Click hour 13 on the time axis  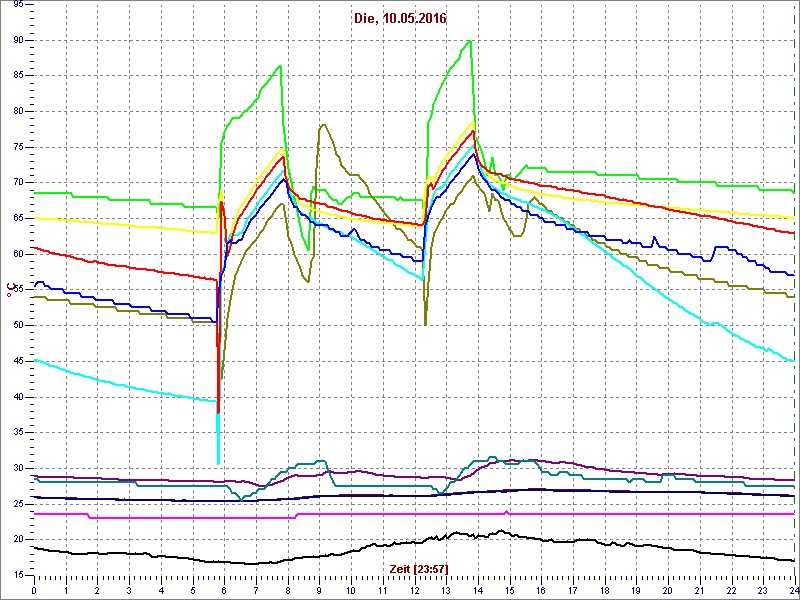[x=446, y=590]
